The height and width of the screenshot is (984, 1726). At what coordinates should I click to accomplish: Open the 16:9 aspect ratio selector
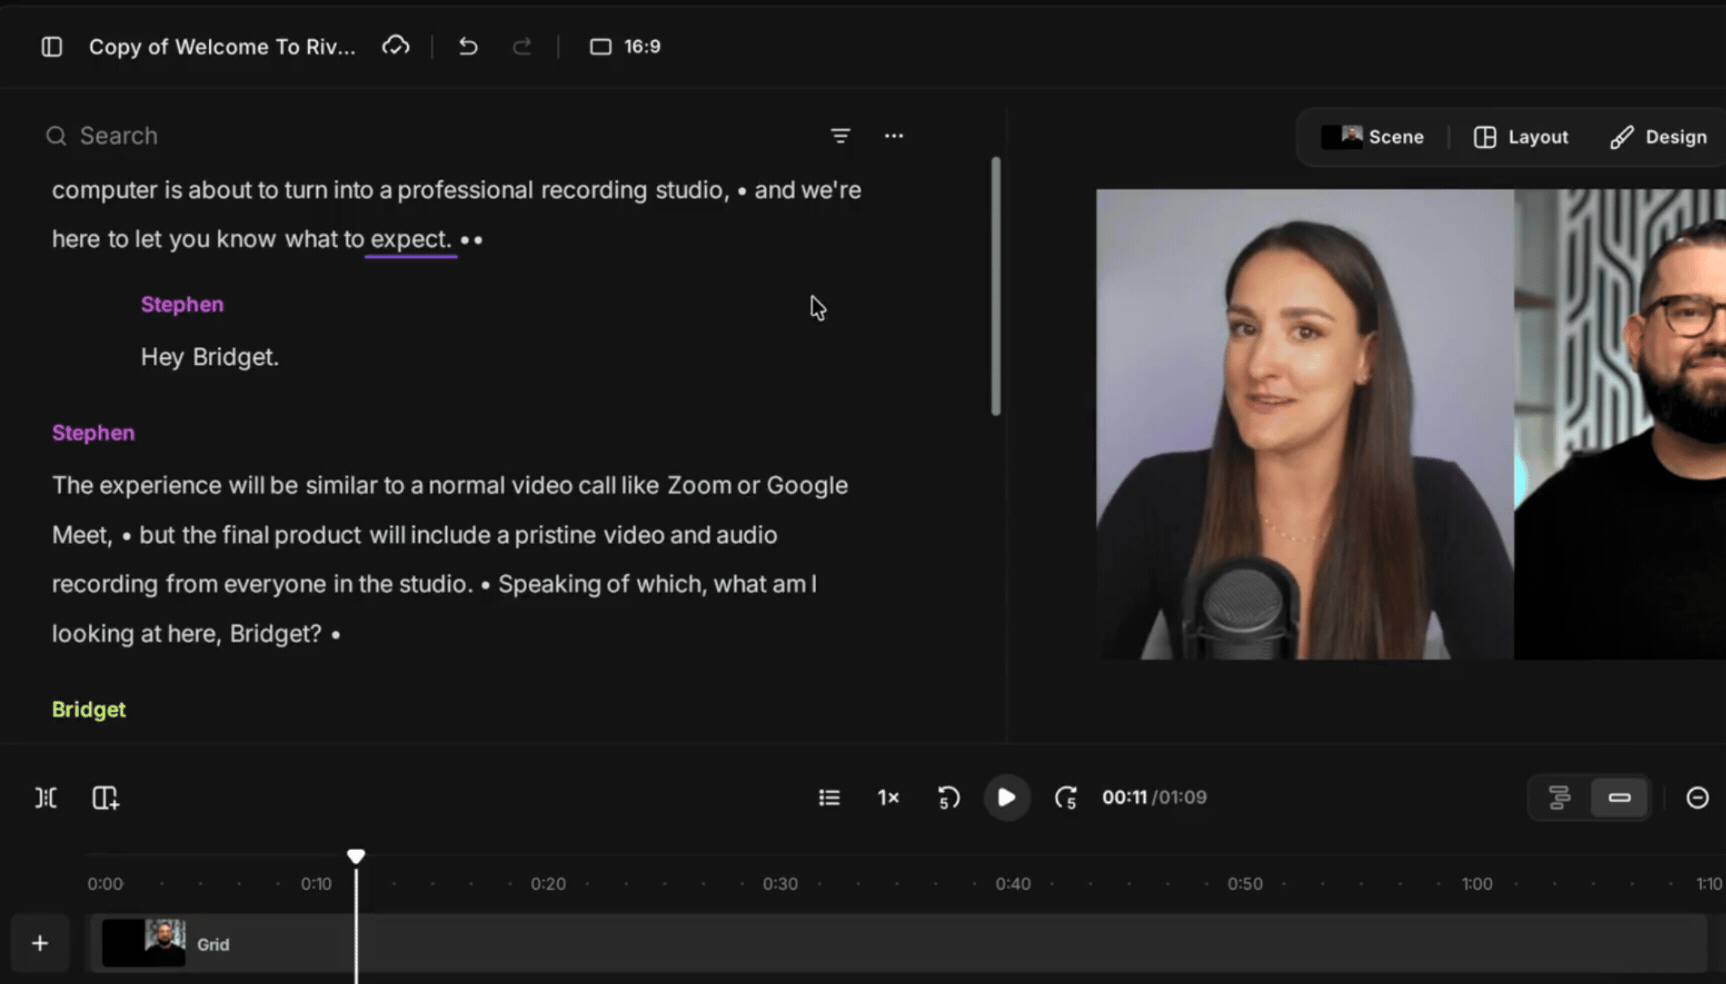(625, 46)
